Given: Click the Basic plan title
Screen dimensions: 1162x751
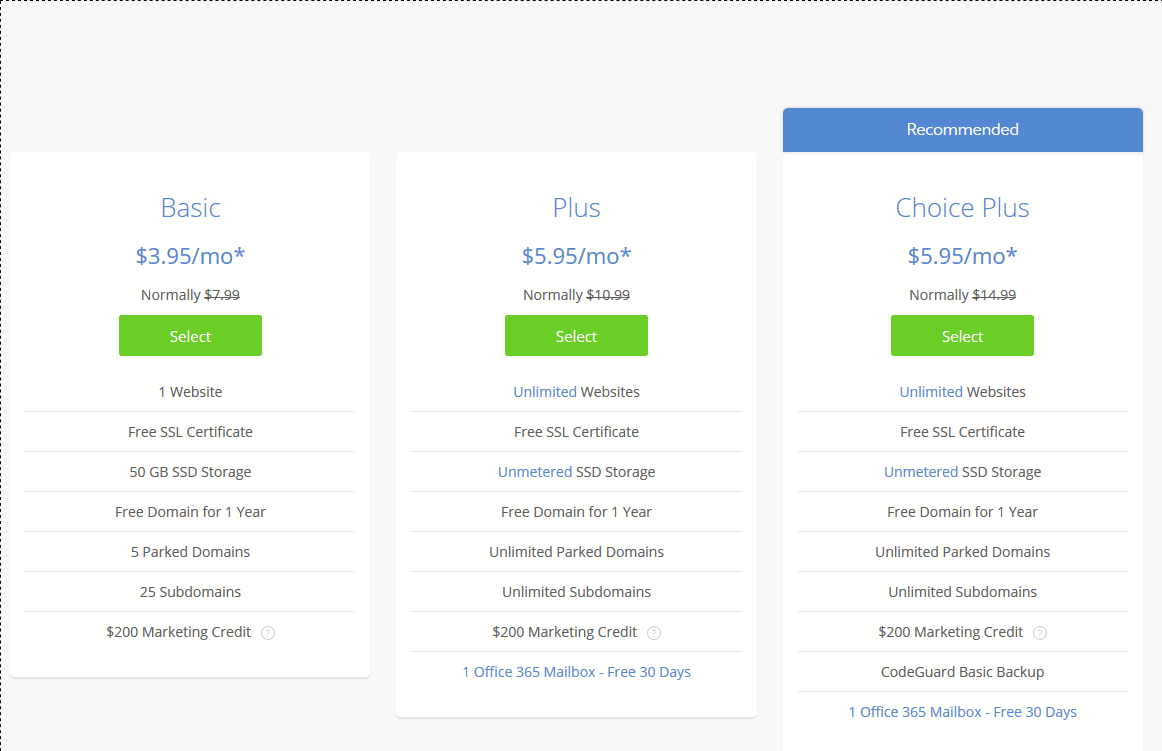Looking at the screenshot, I should [190, 208].
